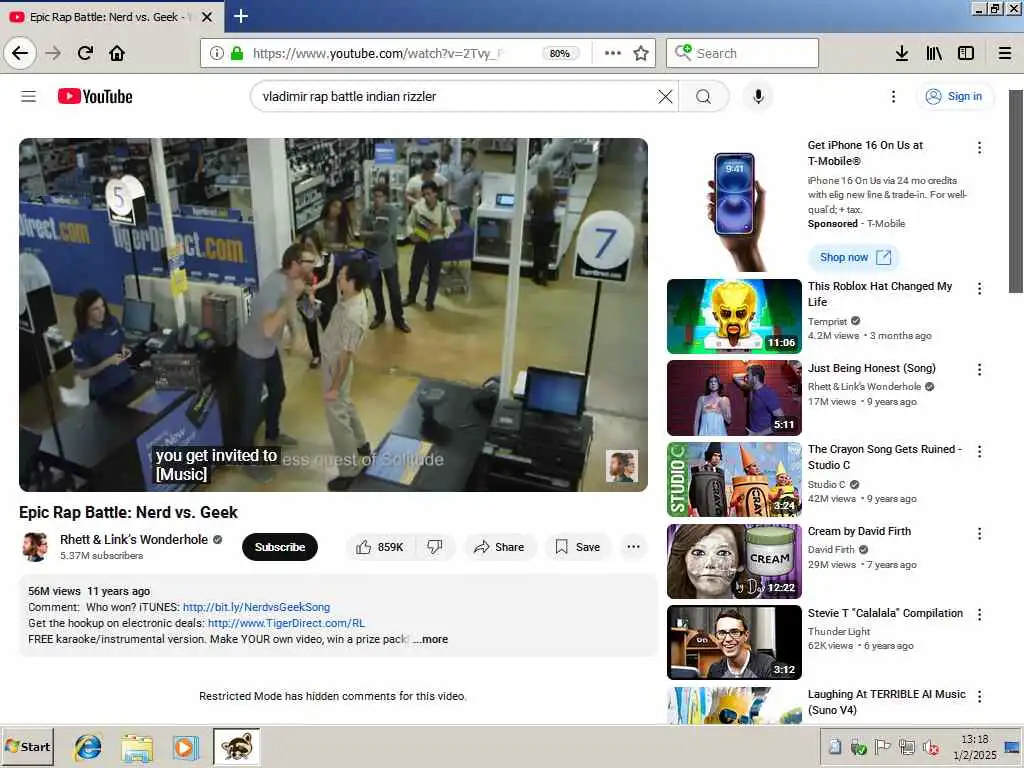Image resolution: width=1024 pixels, height=768 pixels.
Task: Search with voice microphone icon
Action: pos(758,97)
